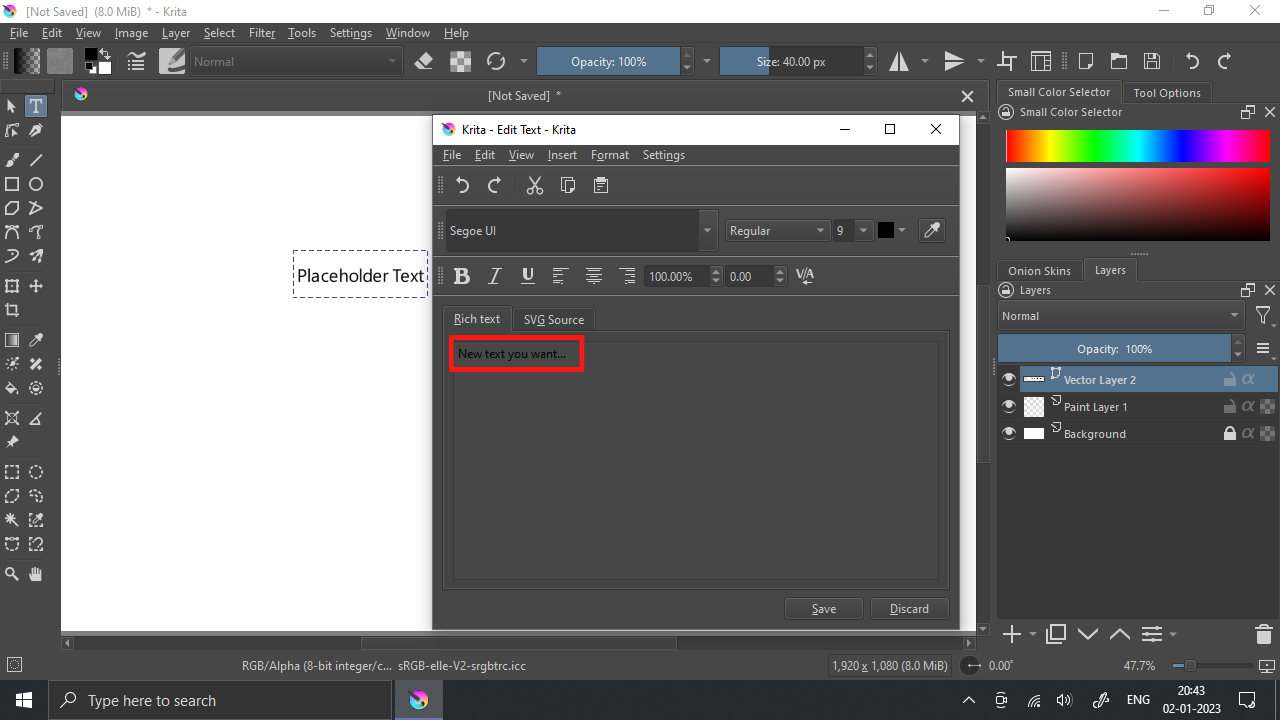Switch to the SVG Source tab
This screenshot has width=1280, height=720.
pyautogui.click(x=553, y=320)
